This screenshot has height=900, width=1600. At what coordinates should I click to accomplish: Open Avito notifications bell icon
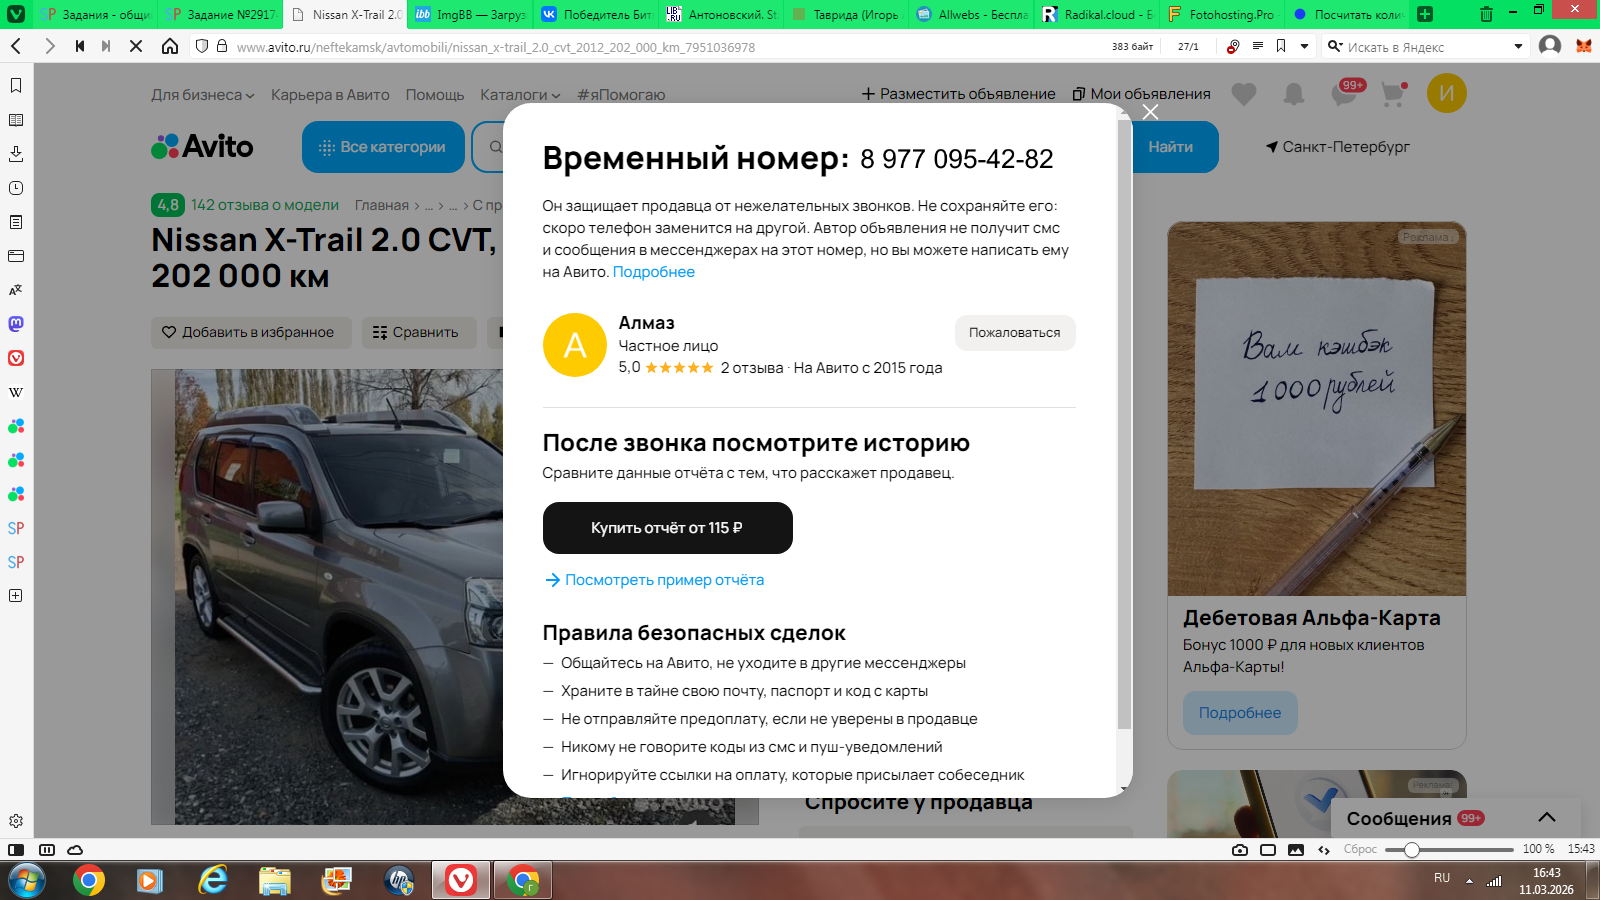click(x=1294, y=94)
